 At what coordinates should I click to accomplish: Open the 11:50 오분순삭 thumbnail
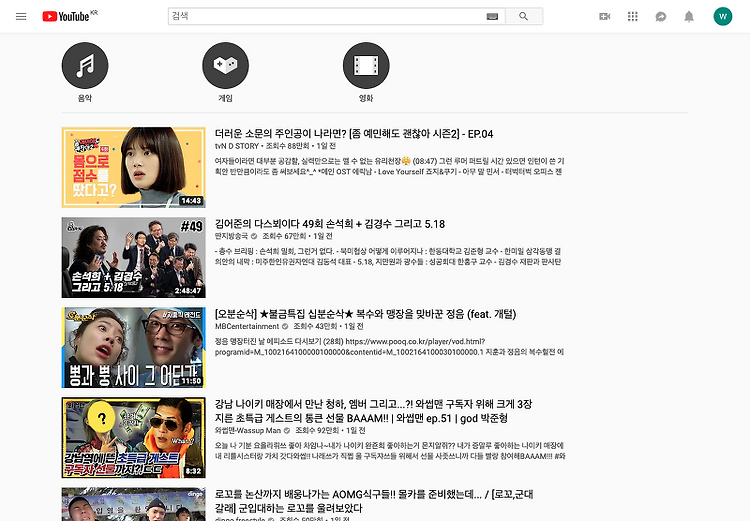click(133, 347)
